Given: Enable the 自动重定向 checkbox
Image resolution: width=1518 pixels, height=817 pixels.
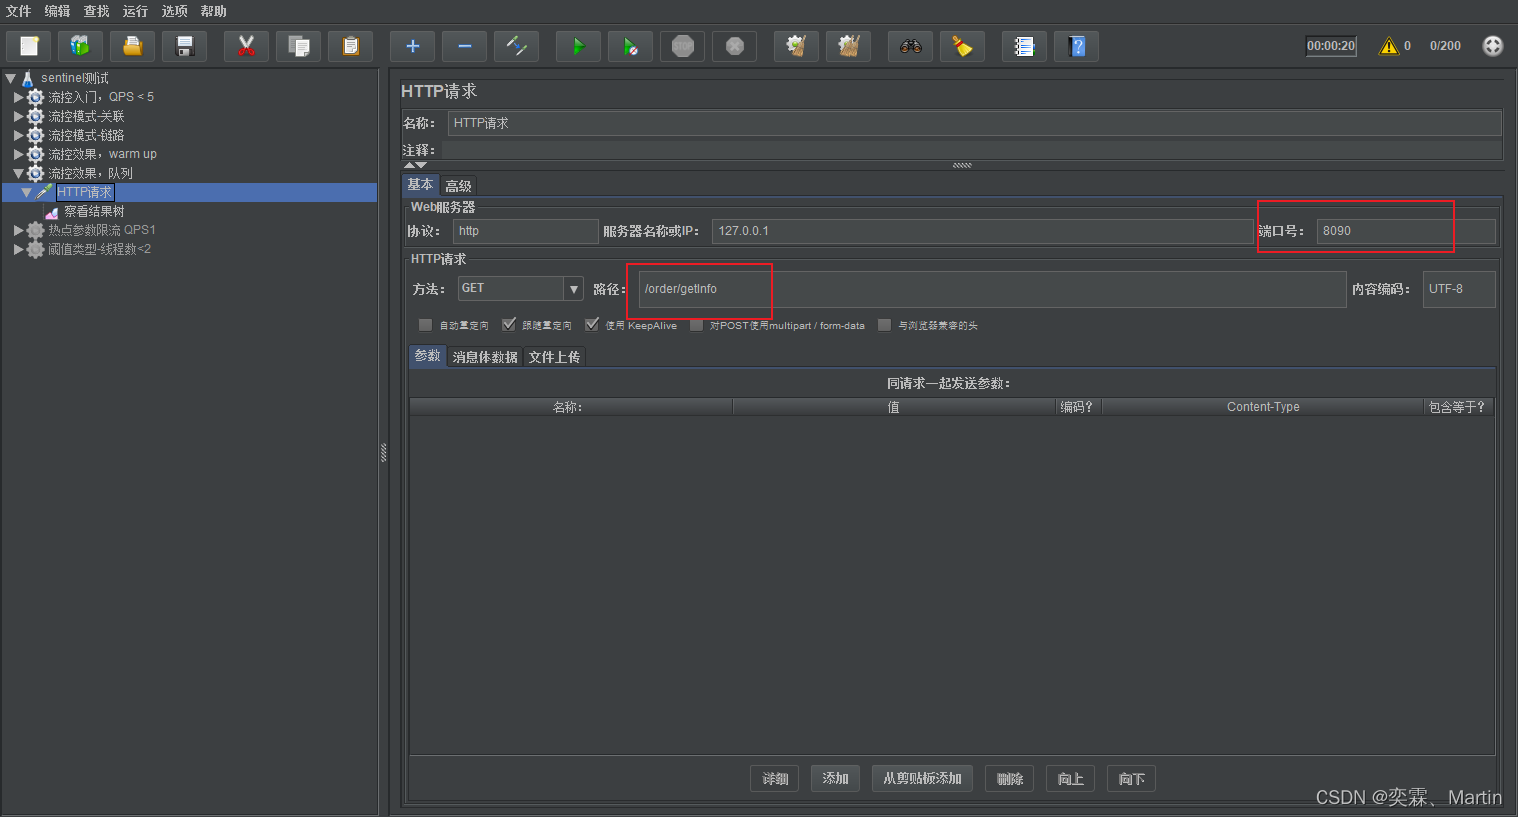Looking at the screenshot, I should (426, 325).
